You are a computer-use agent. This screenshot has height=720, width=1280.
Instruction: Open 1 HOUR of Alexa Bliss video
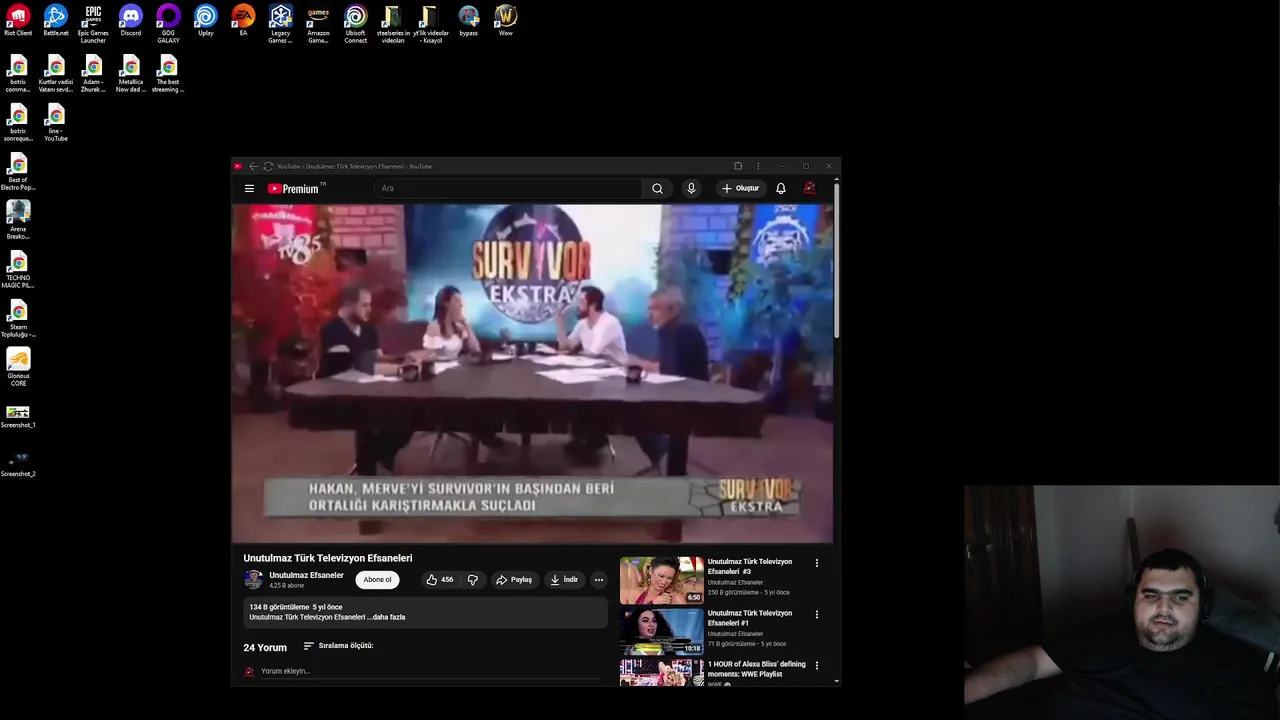point(757,669)
